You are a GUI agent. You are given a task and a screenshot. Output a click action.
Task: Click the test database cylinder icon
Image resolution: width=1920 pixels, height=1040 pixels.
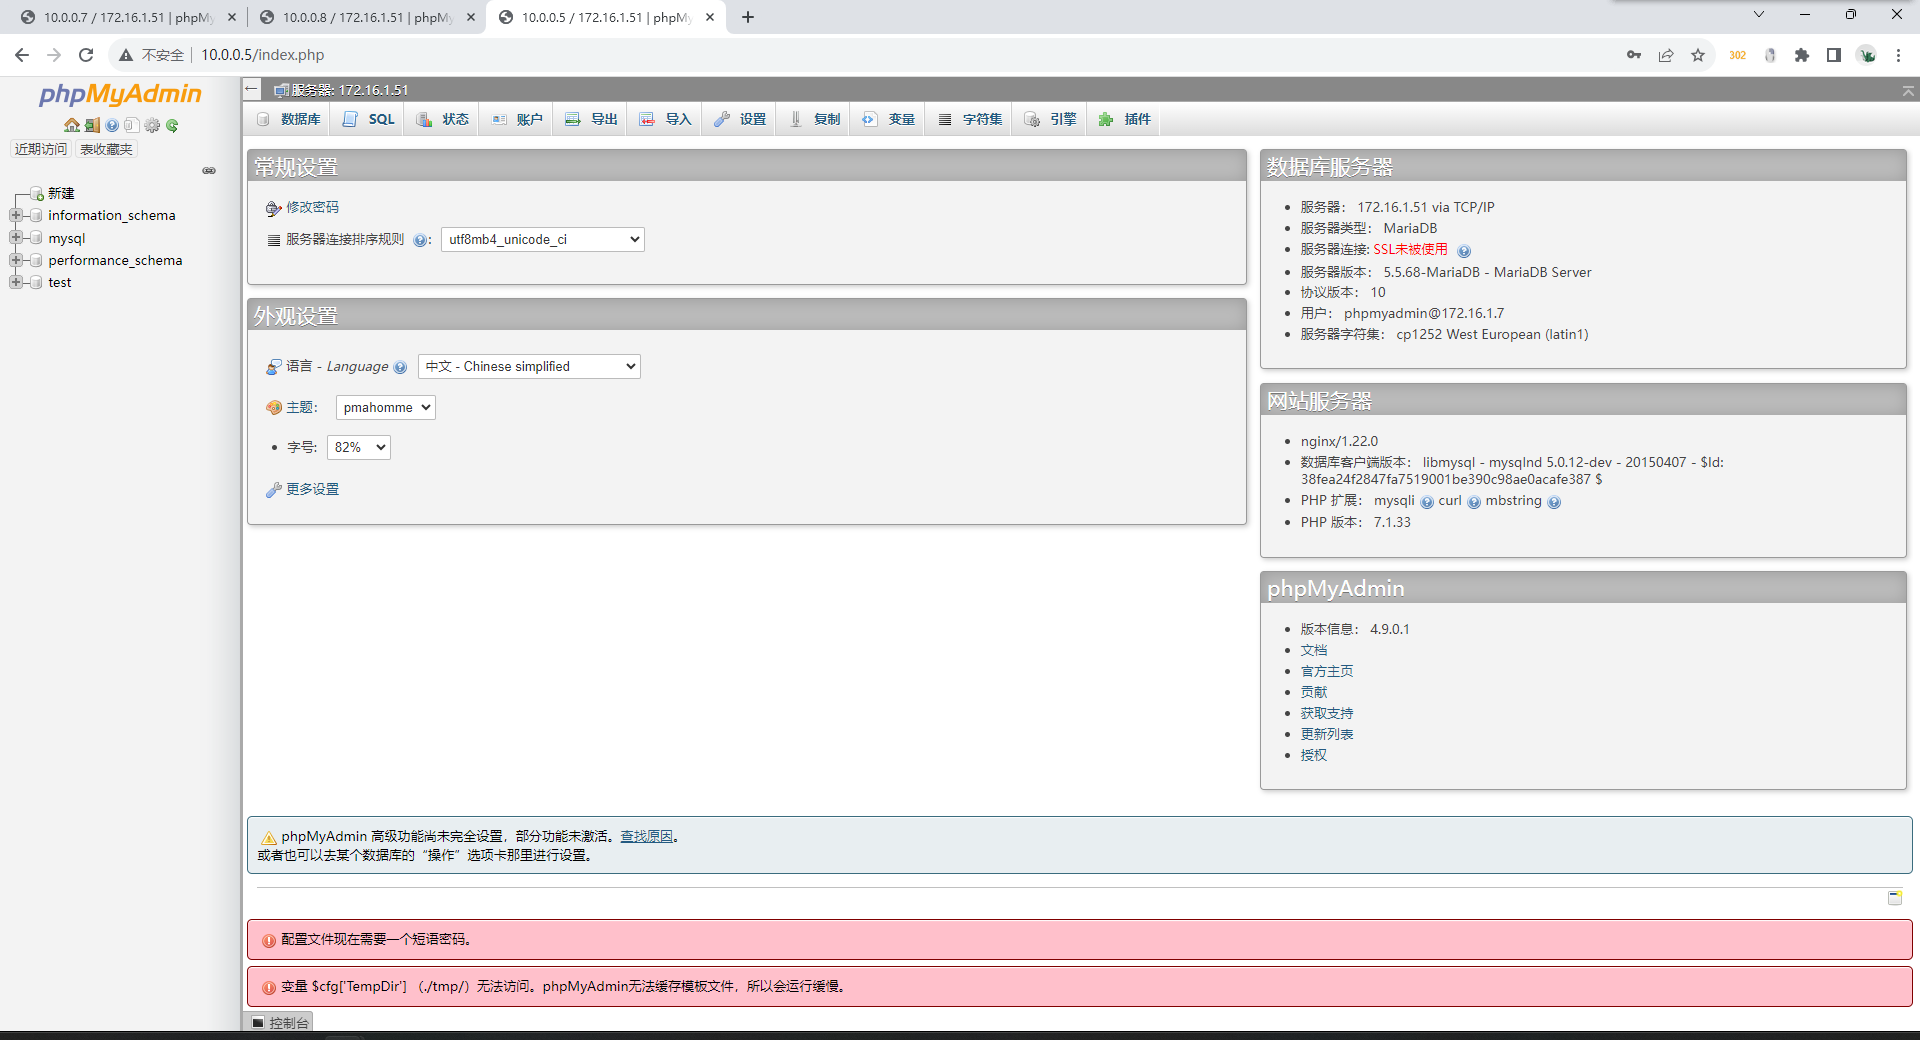[37, 282]
